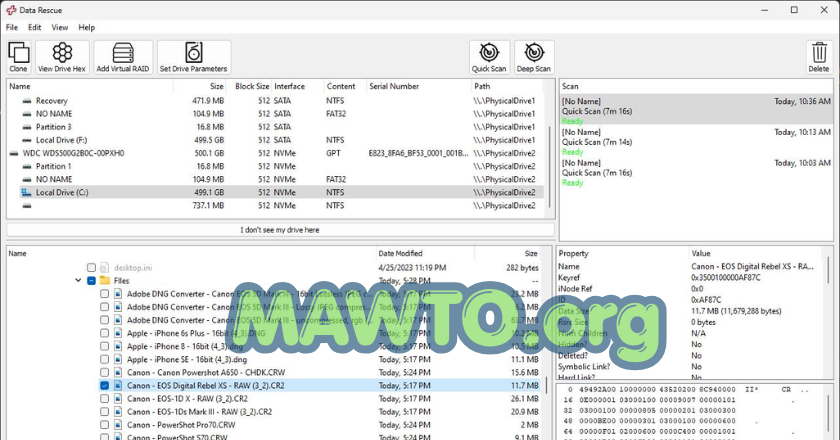Check Adobe DNG Converter 16bit lossless file
Viewport: 840px width, 440px height.
[x=104, y=294]
